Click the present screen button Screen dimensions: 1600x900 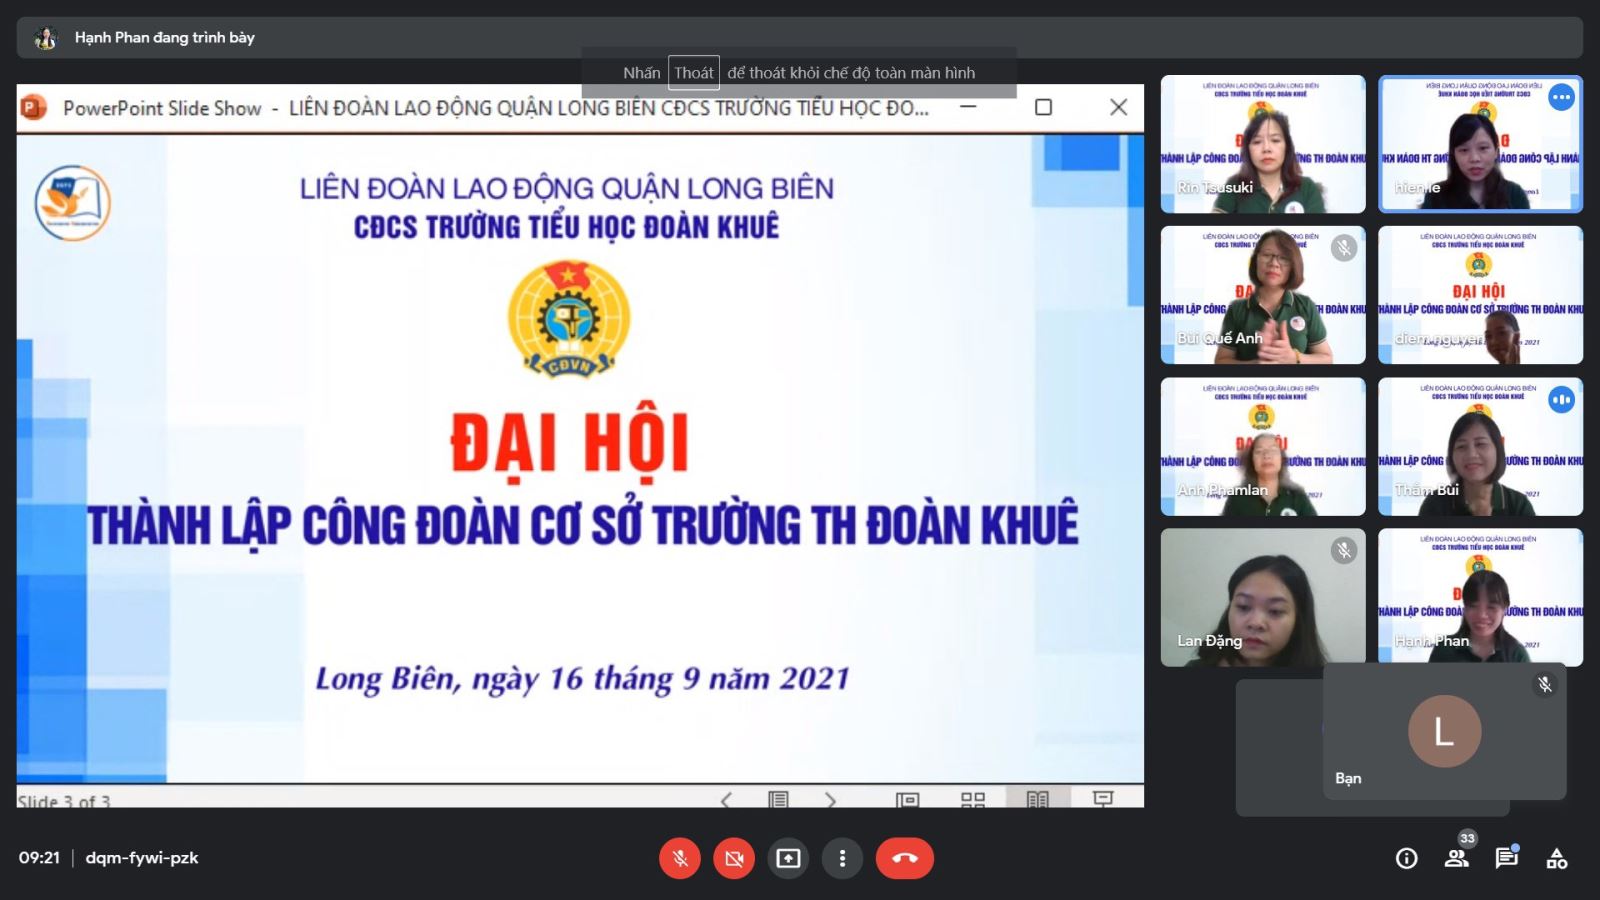(x=788, y=858)
